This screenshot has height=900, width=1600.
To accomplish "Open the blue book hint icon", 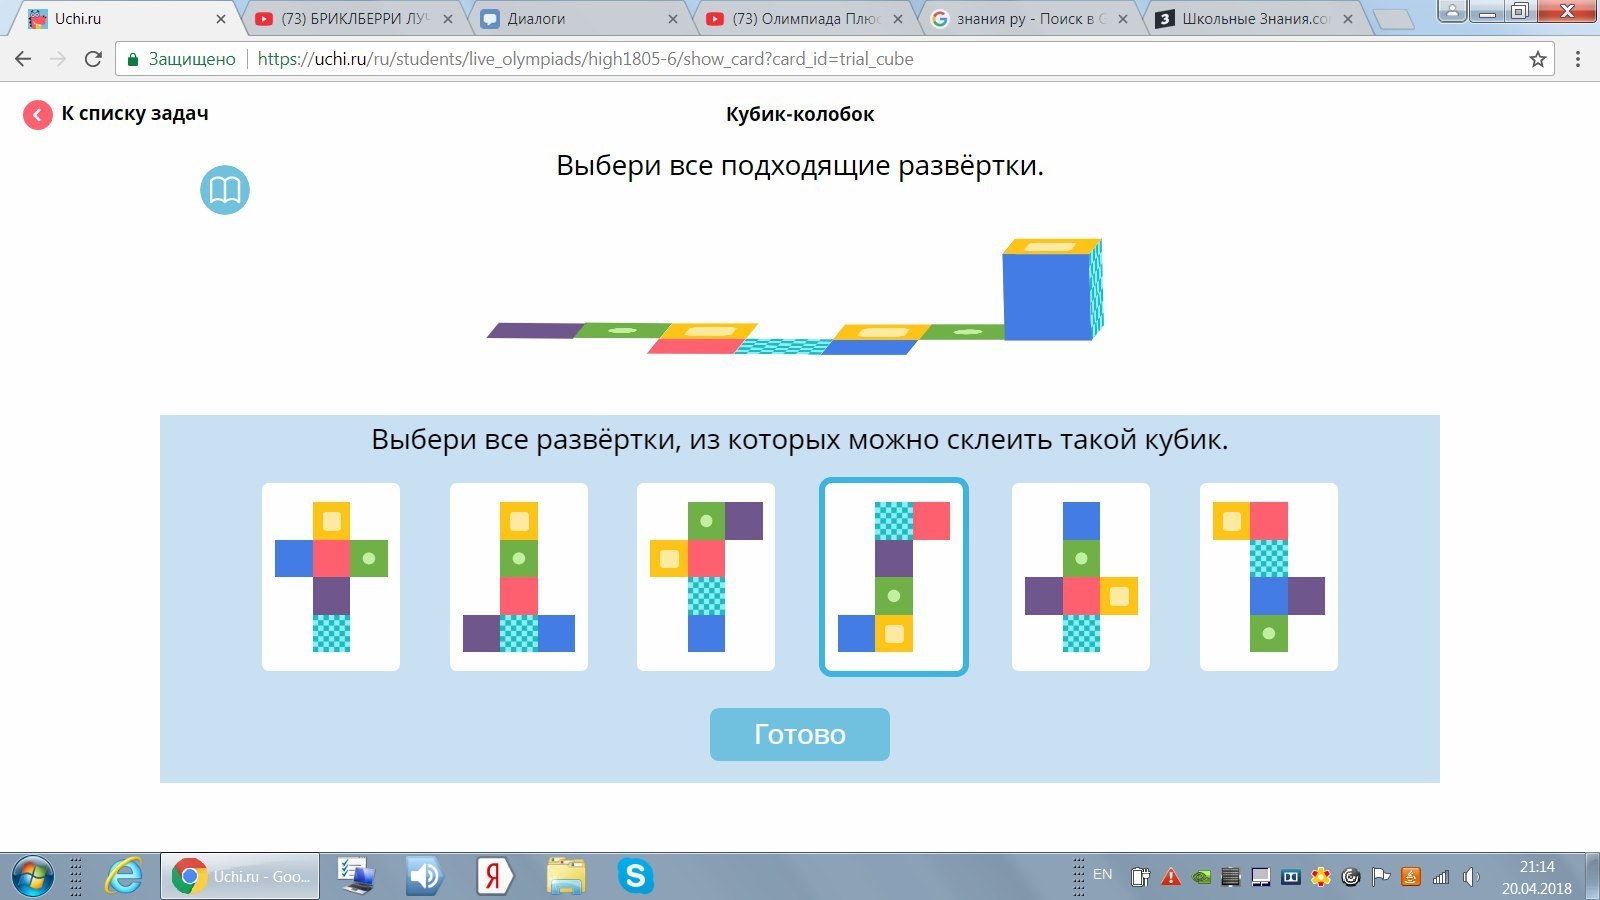I will [x=225, y=190].
